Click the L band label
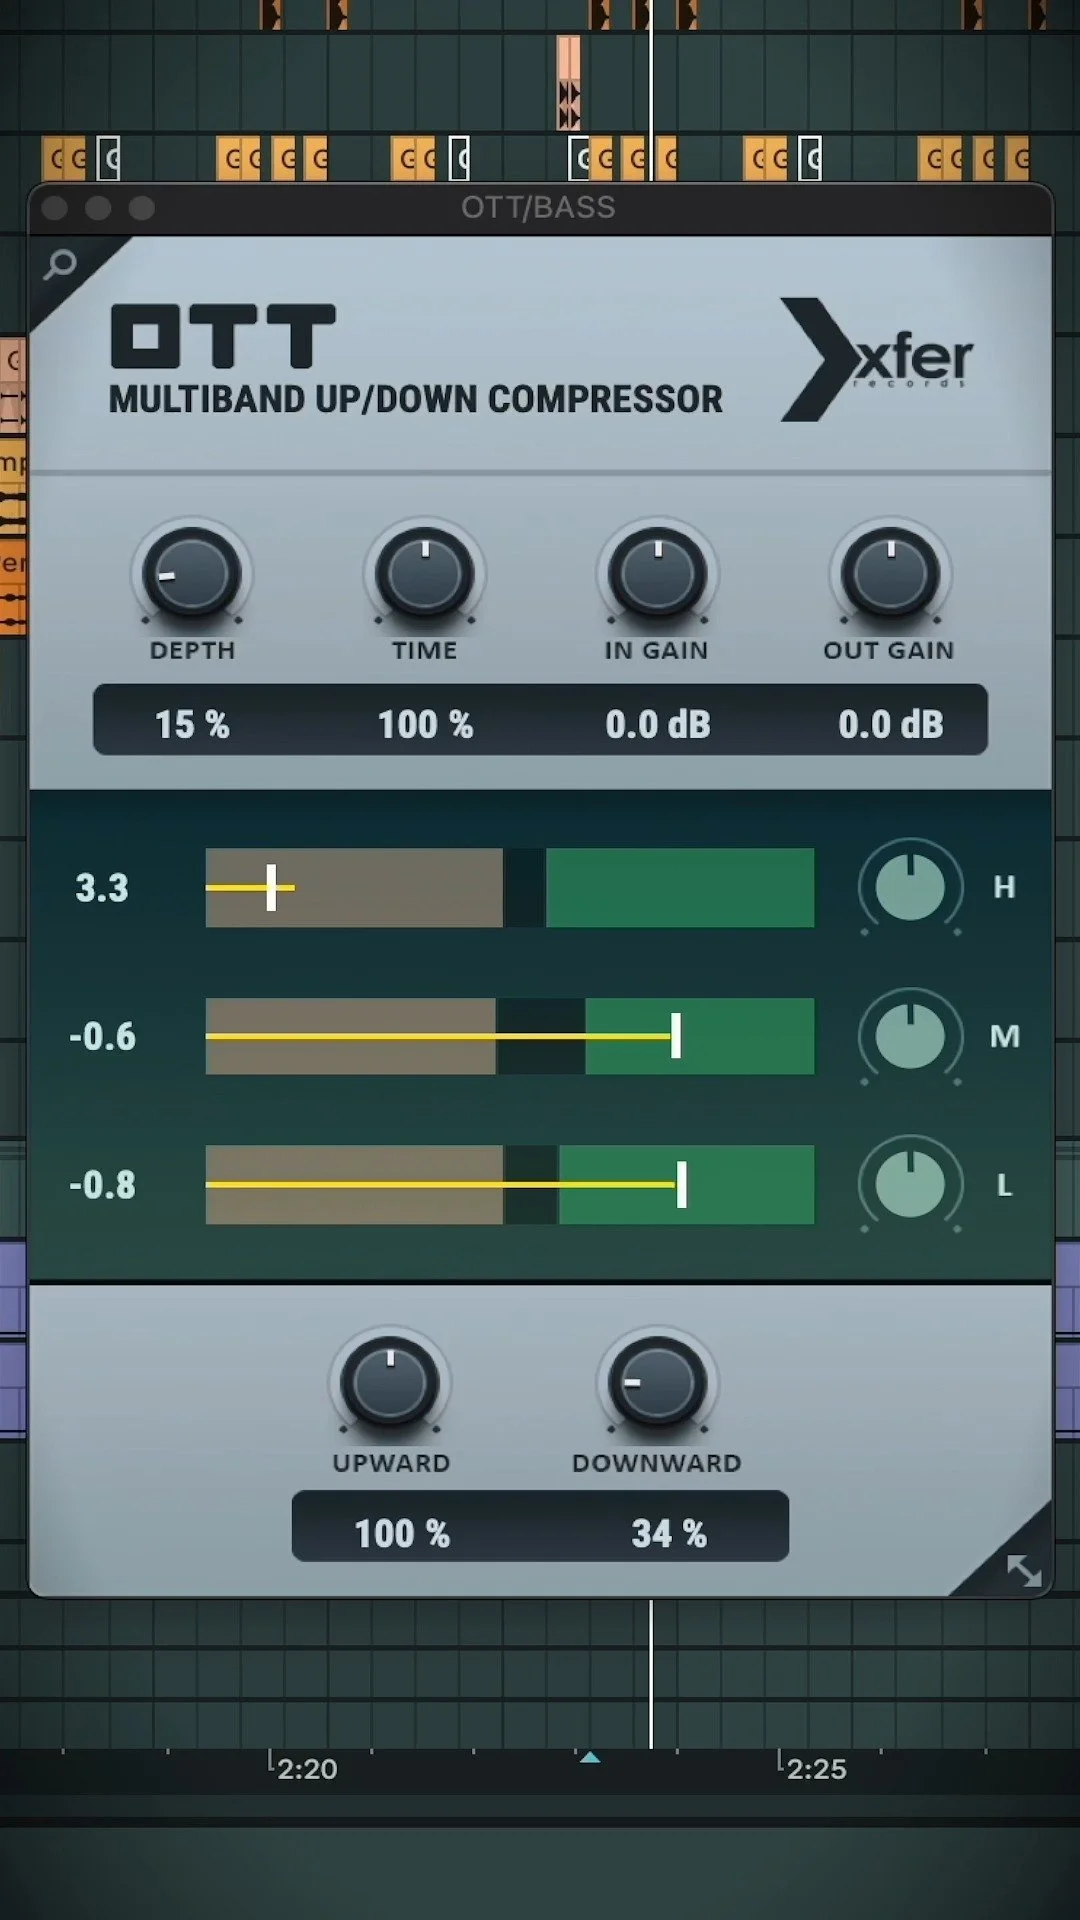1080x1920 pixels. coord(1005,1185)
